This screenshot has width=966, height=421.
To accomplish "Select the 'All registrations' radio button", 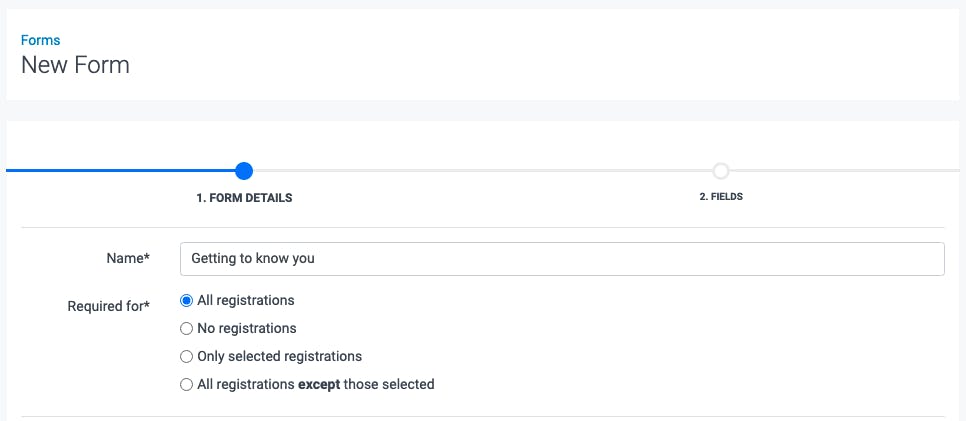I will [186, 300].
